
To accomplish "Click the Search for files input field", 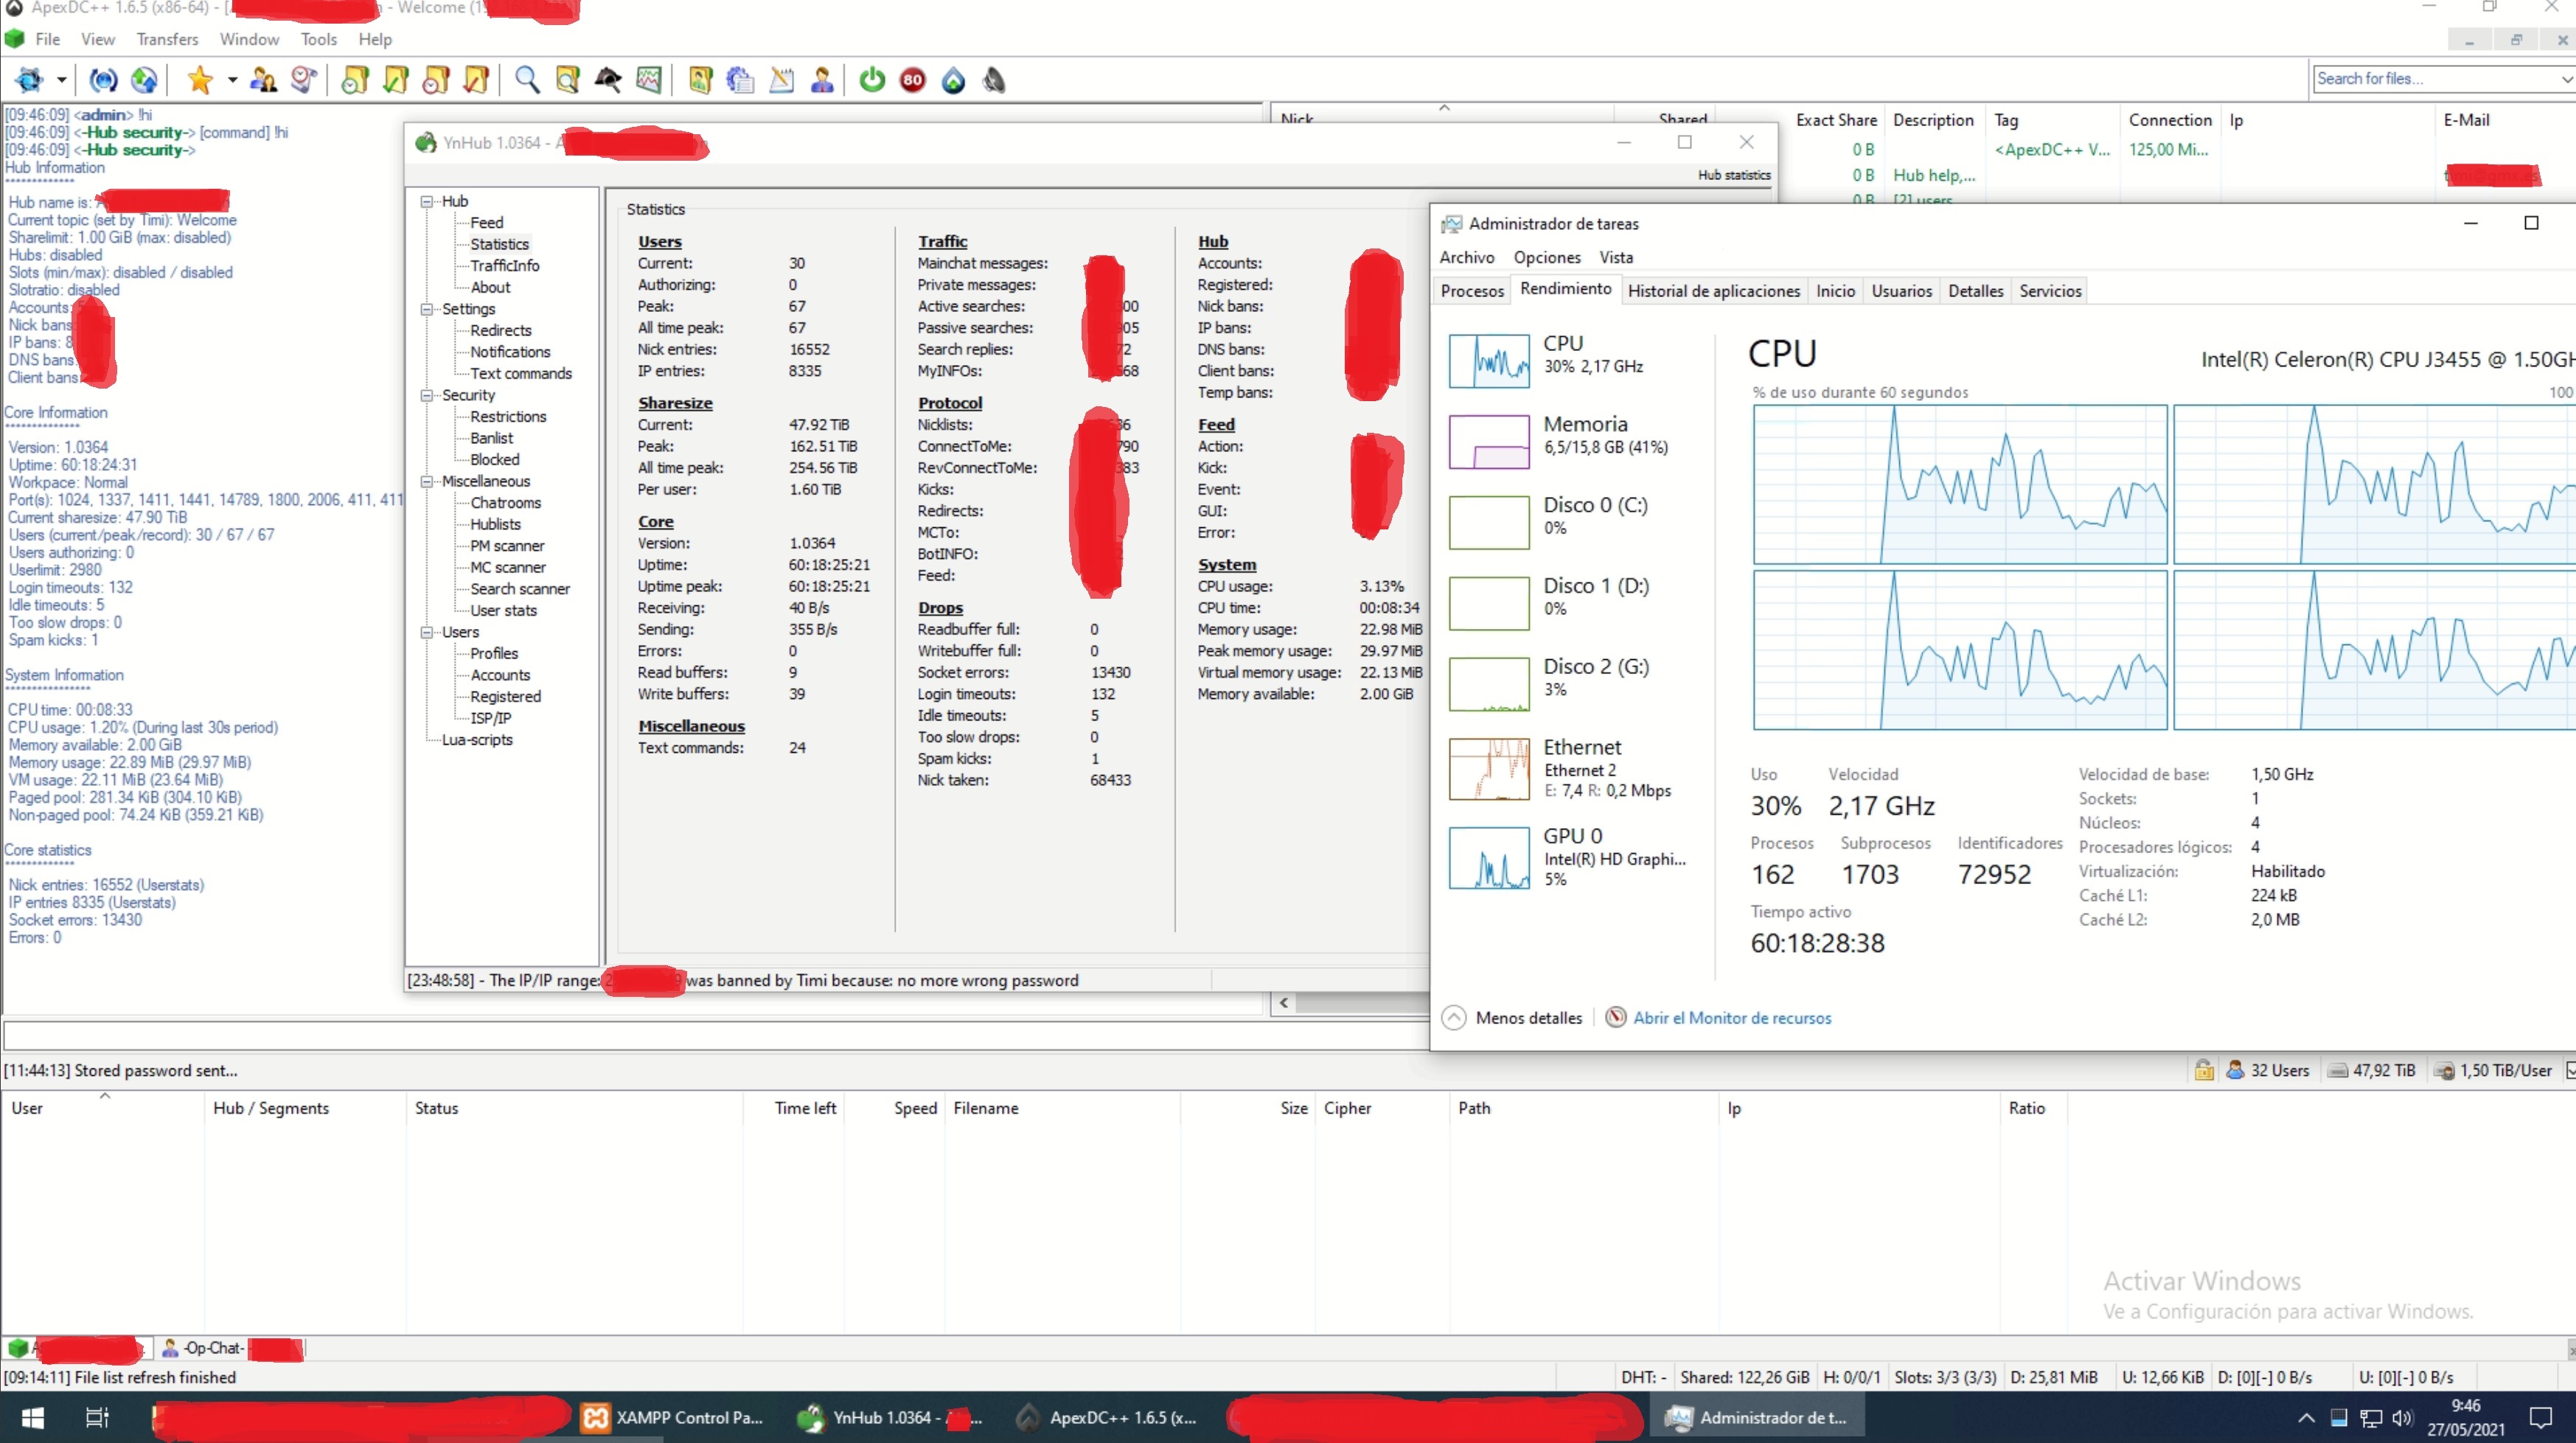I will click(x=2436, y=79).
